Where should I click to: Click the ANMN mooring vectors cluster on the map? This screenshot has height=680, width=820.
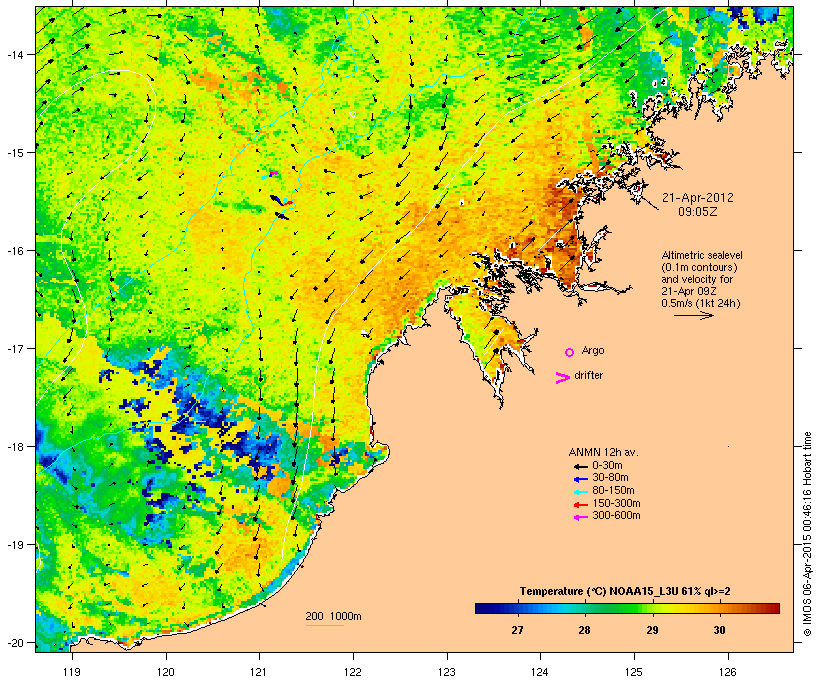click(x=278, y=195)
